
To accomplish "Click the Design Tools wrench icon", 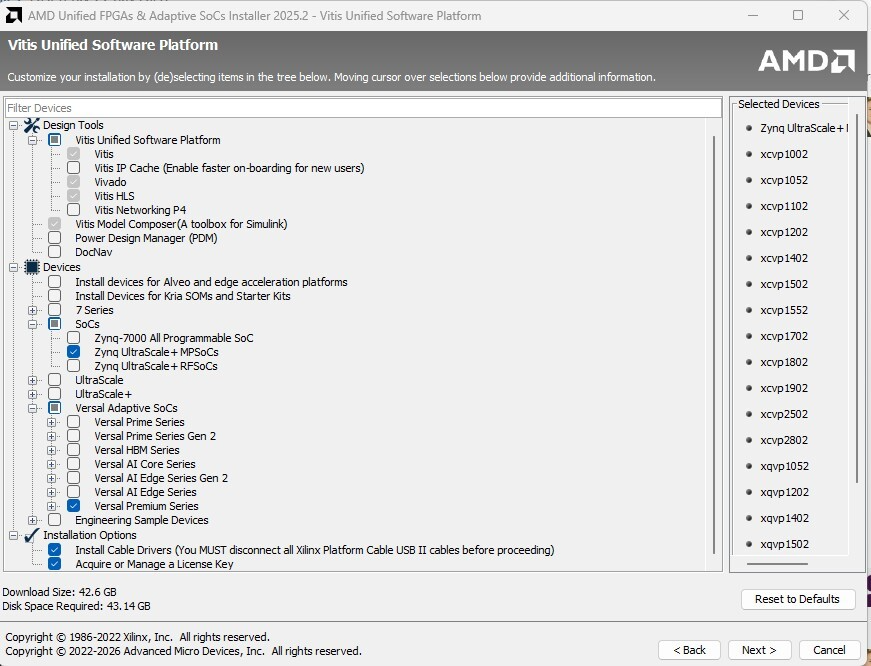I will tap(32, 126).
